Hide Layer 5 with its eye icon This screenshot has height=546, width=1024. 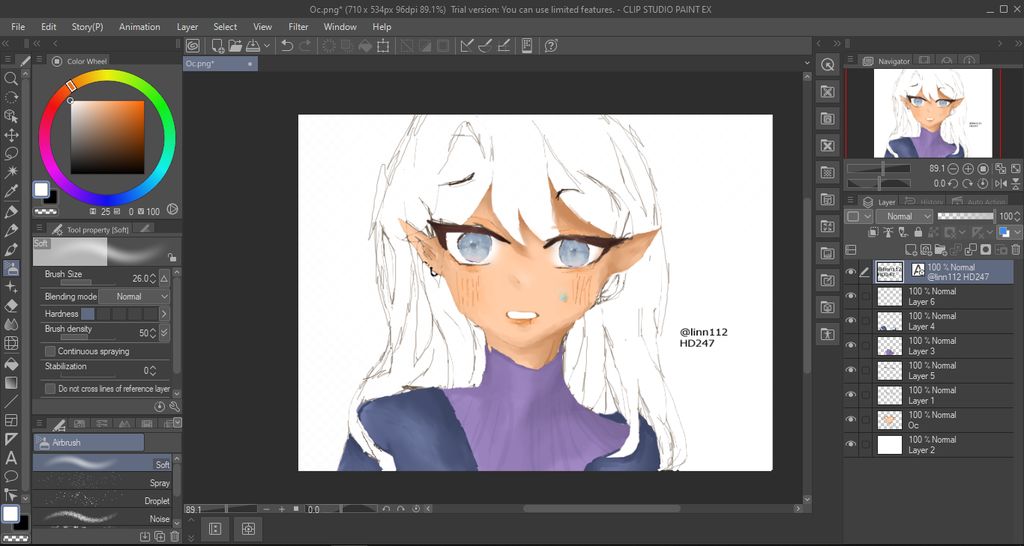[x=850, y=370]
